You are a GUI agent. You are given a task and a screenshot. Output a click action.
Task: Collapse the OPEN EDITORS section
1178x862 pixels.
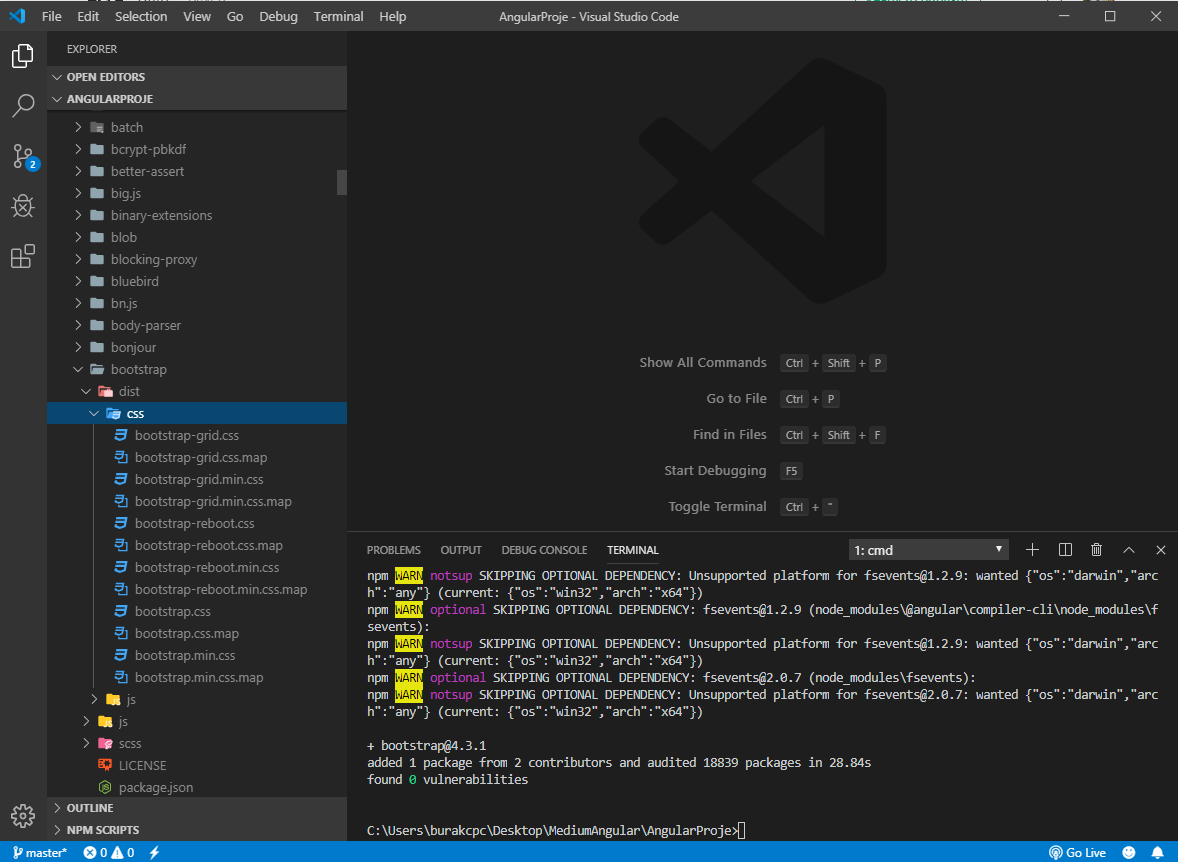pyautogui.click(x=197, y=77)
